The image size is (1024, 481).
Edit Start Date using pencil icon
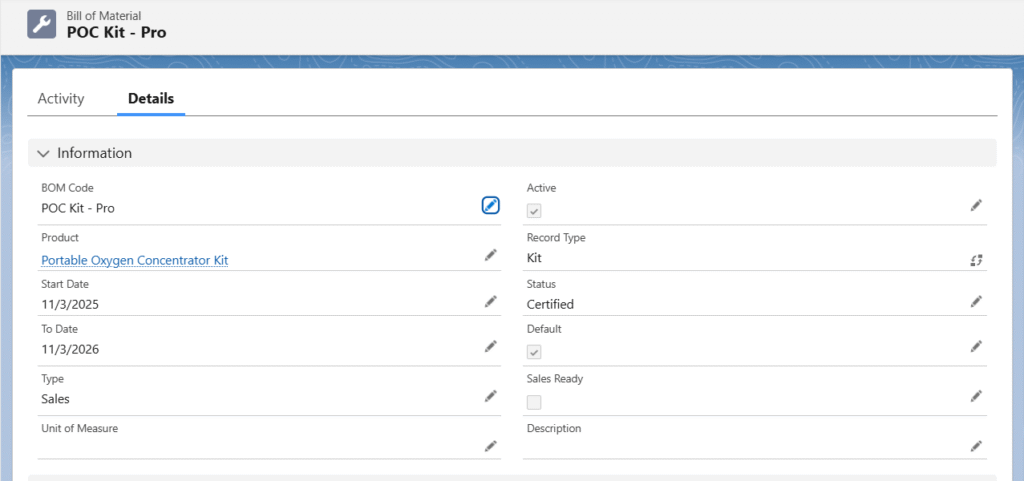point(490,301)
